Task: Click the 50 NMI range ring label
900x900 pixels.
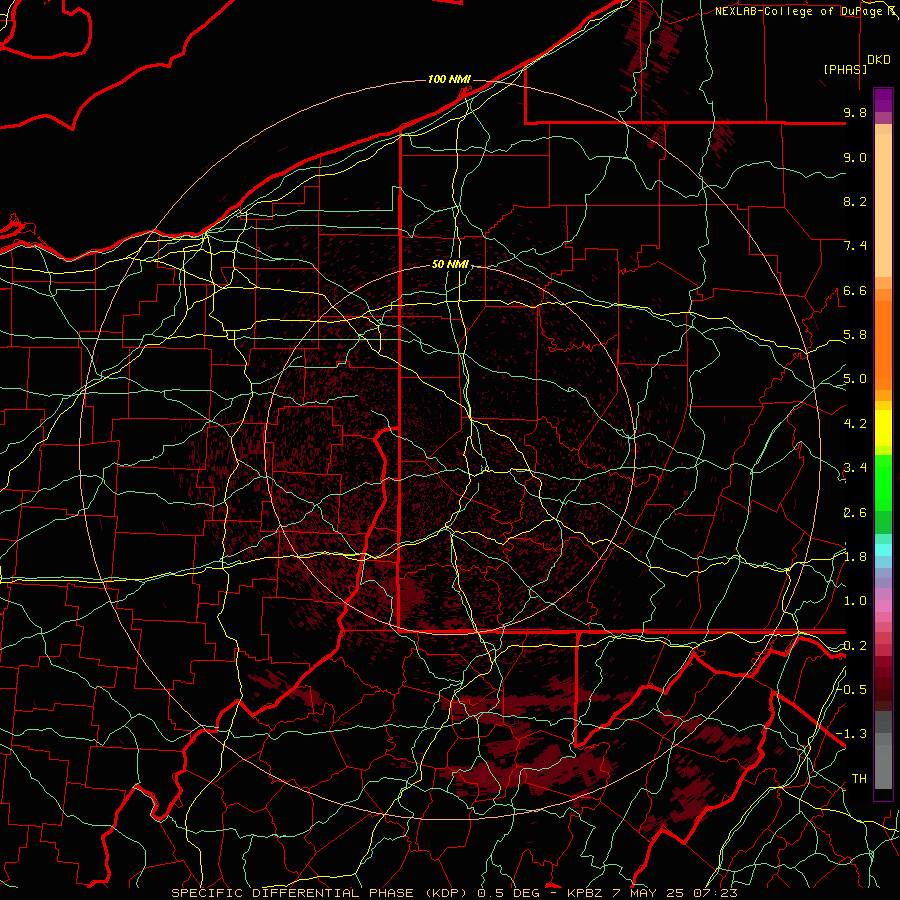Action: [451, 264]
